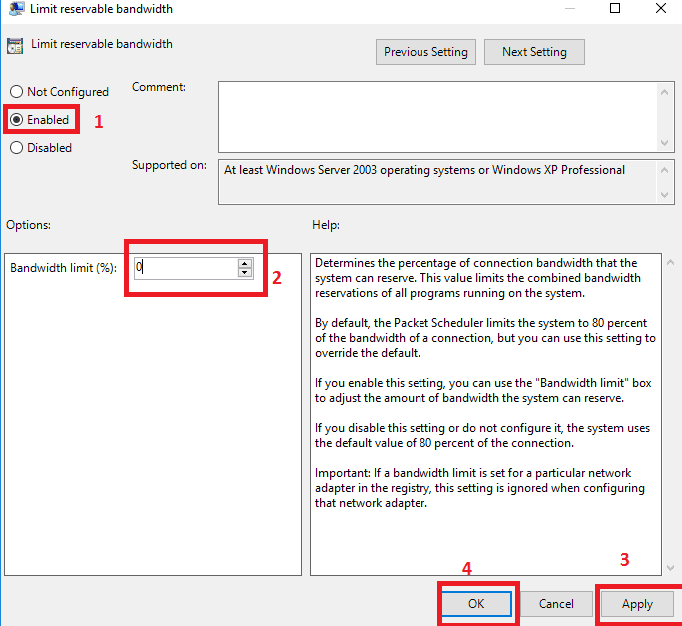The height and width of the screenshot is (626, 682).
Task: Select the Enabled radio button
Action: [x=16, y=120]
